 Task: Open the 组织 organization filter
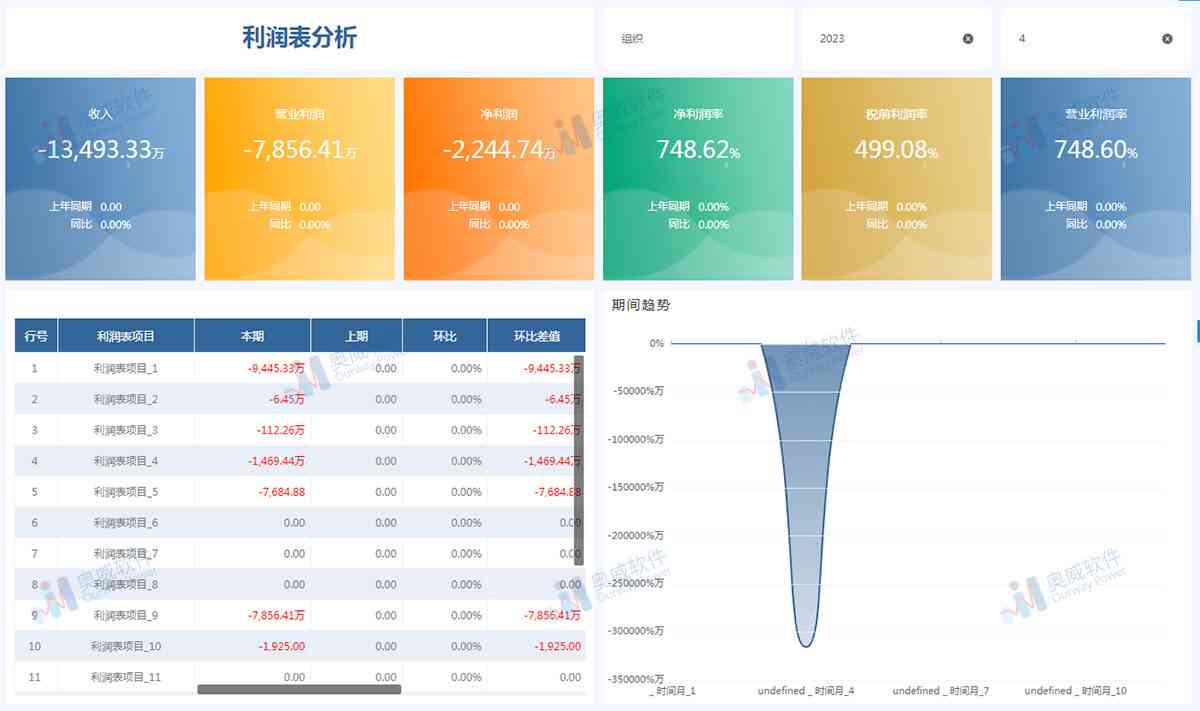[695, 38]
